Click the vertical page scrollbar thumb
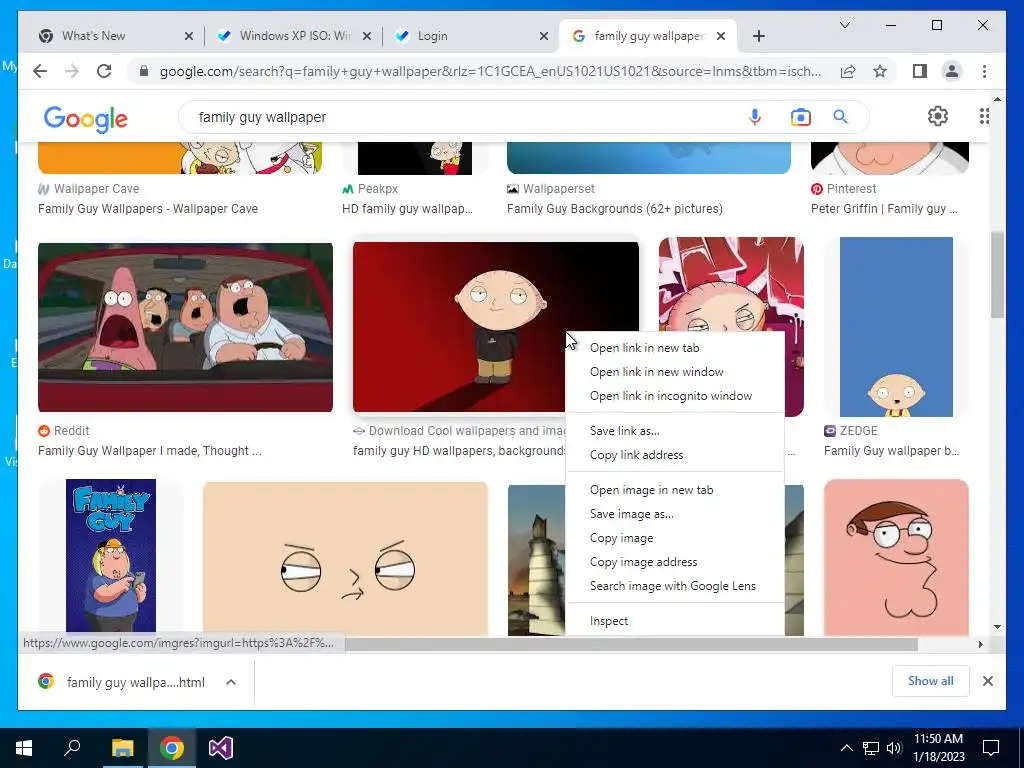Screen dimensions: 1024x768 coord(997,274)
